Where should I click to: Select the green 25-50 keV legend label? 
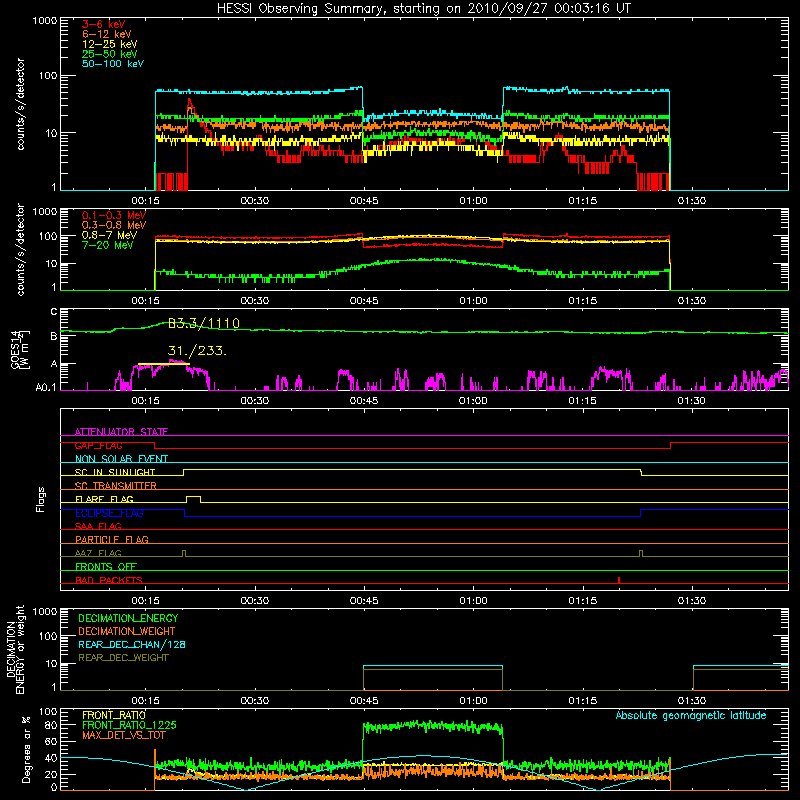pos(110,54)
